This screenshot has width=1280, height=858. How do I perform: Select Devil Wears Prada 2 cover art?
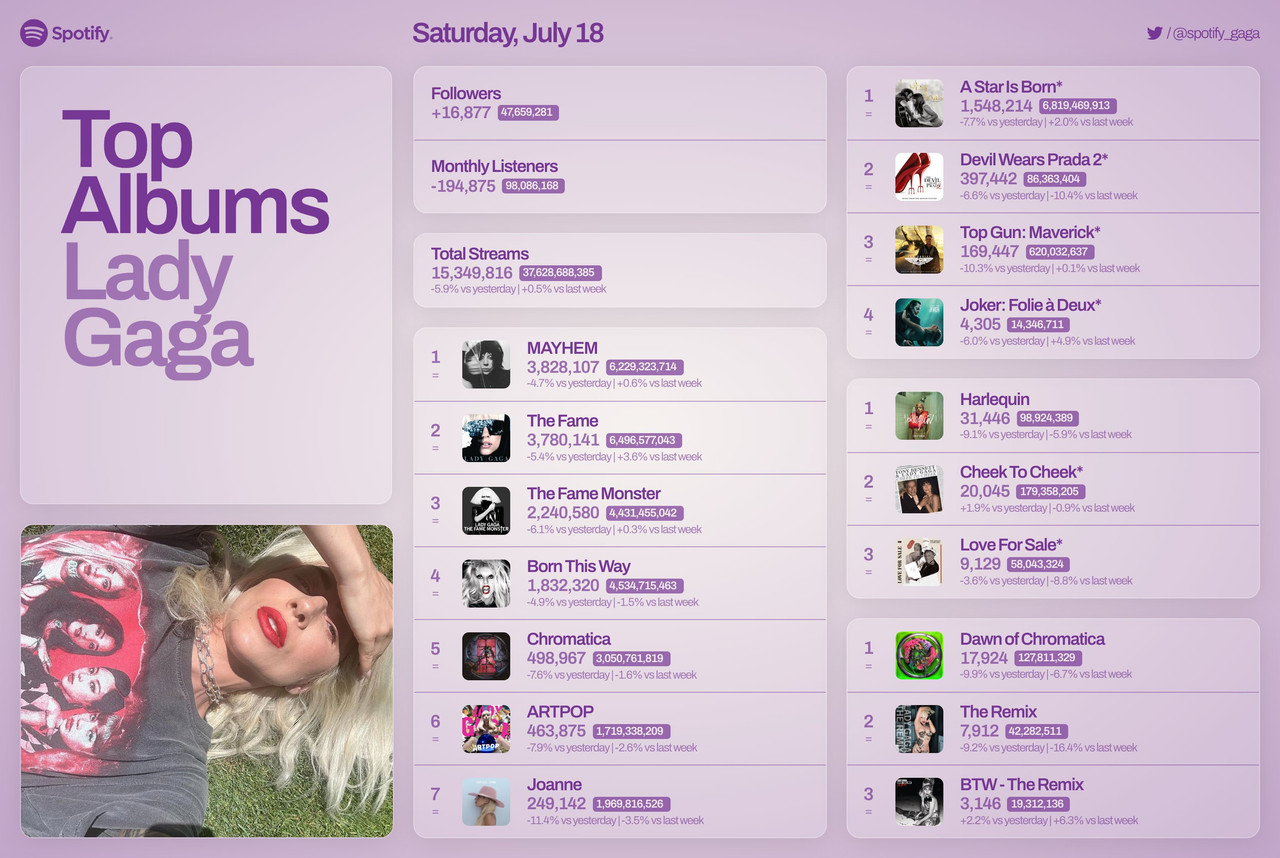point(919,176)
